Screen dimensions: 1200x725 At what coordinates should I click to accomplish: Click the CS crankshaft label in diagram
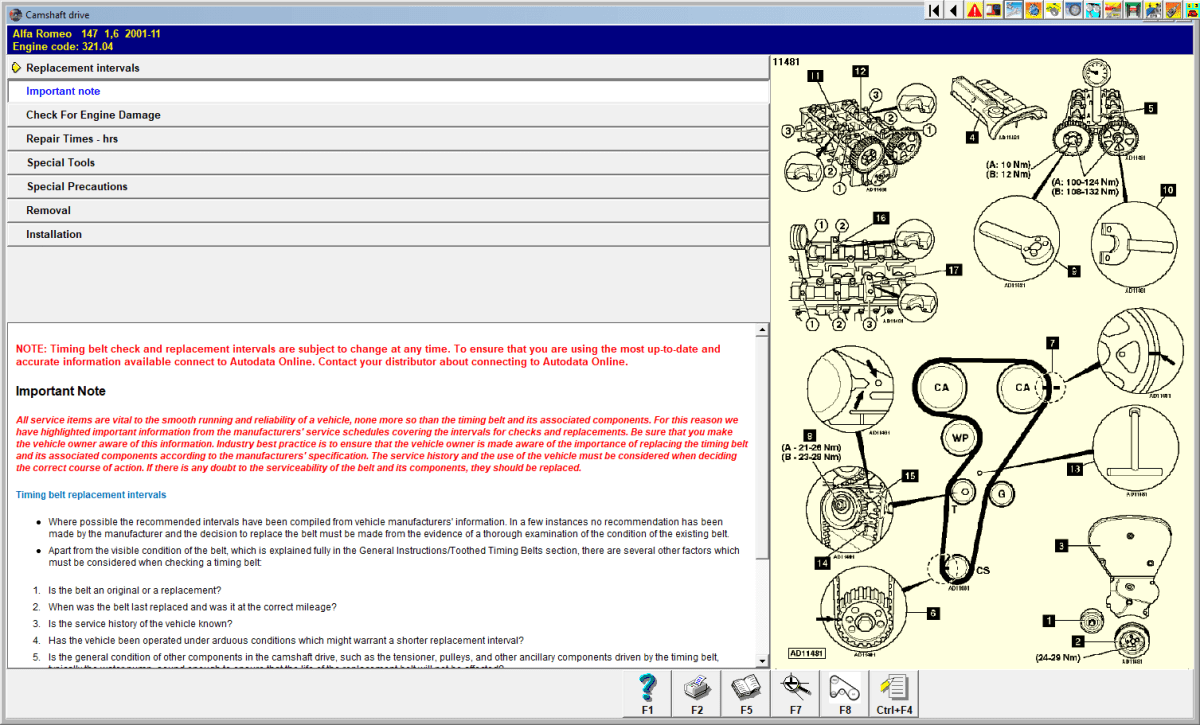pos(983,571)
